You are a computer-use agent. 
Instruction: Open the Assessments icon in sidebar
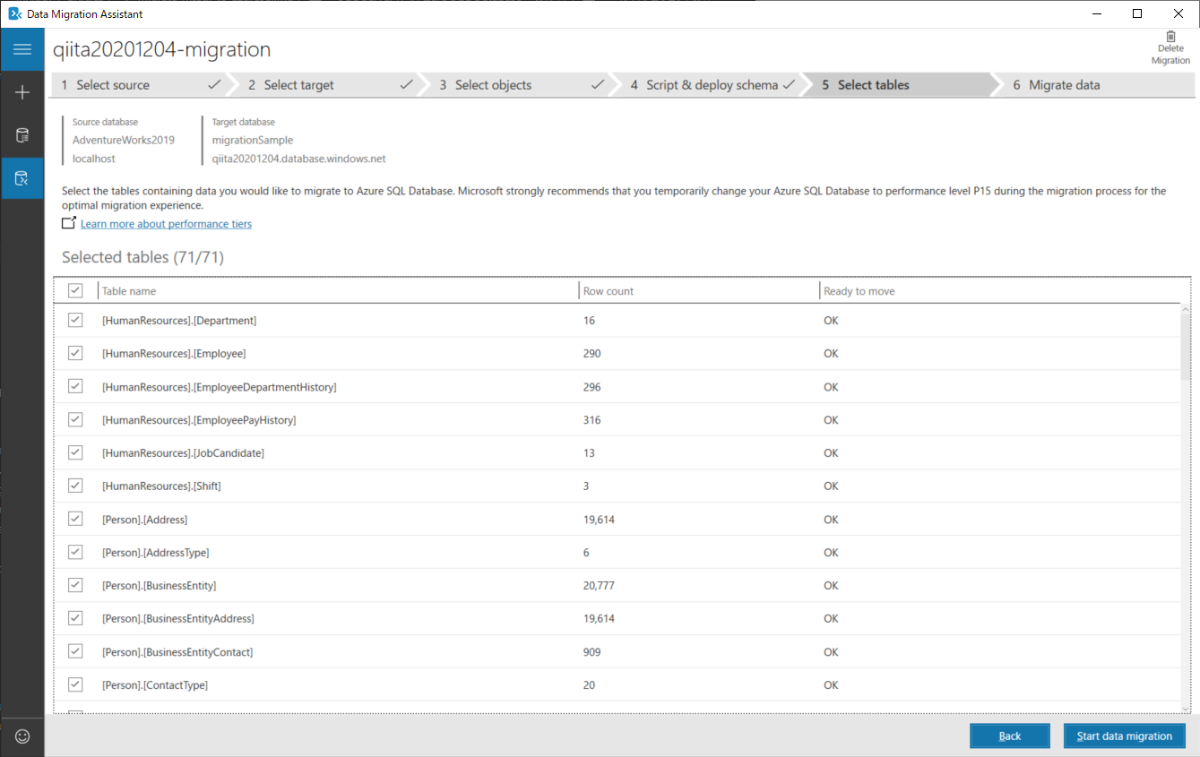[x=22, y=135]
